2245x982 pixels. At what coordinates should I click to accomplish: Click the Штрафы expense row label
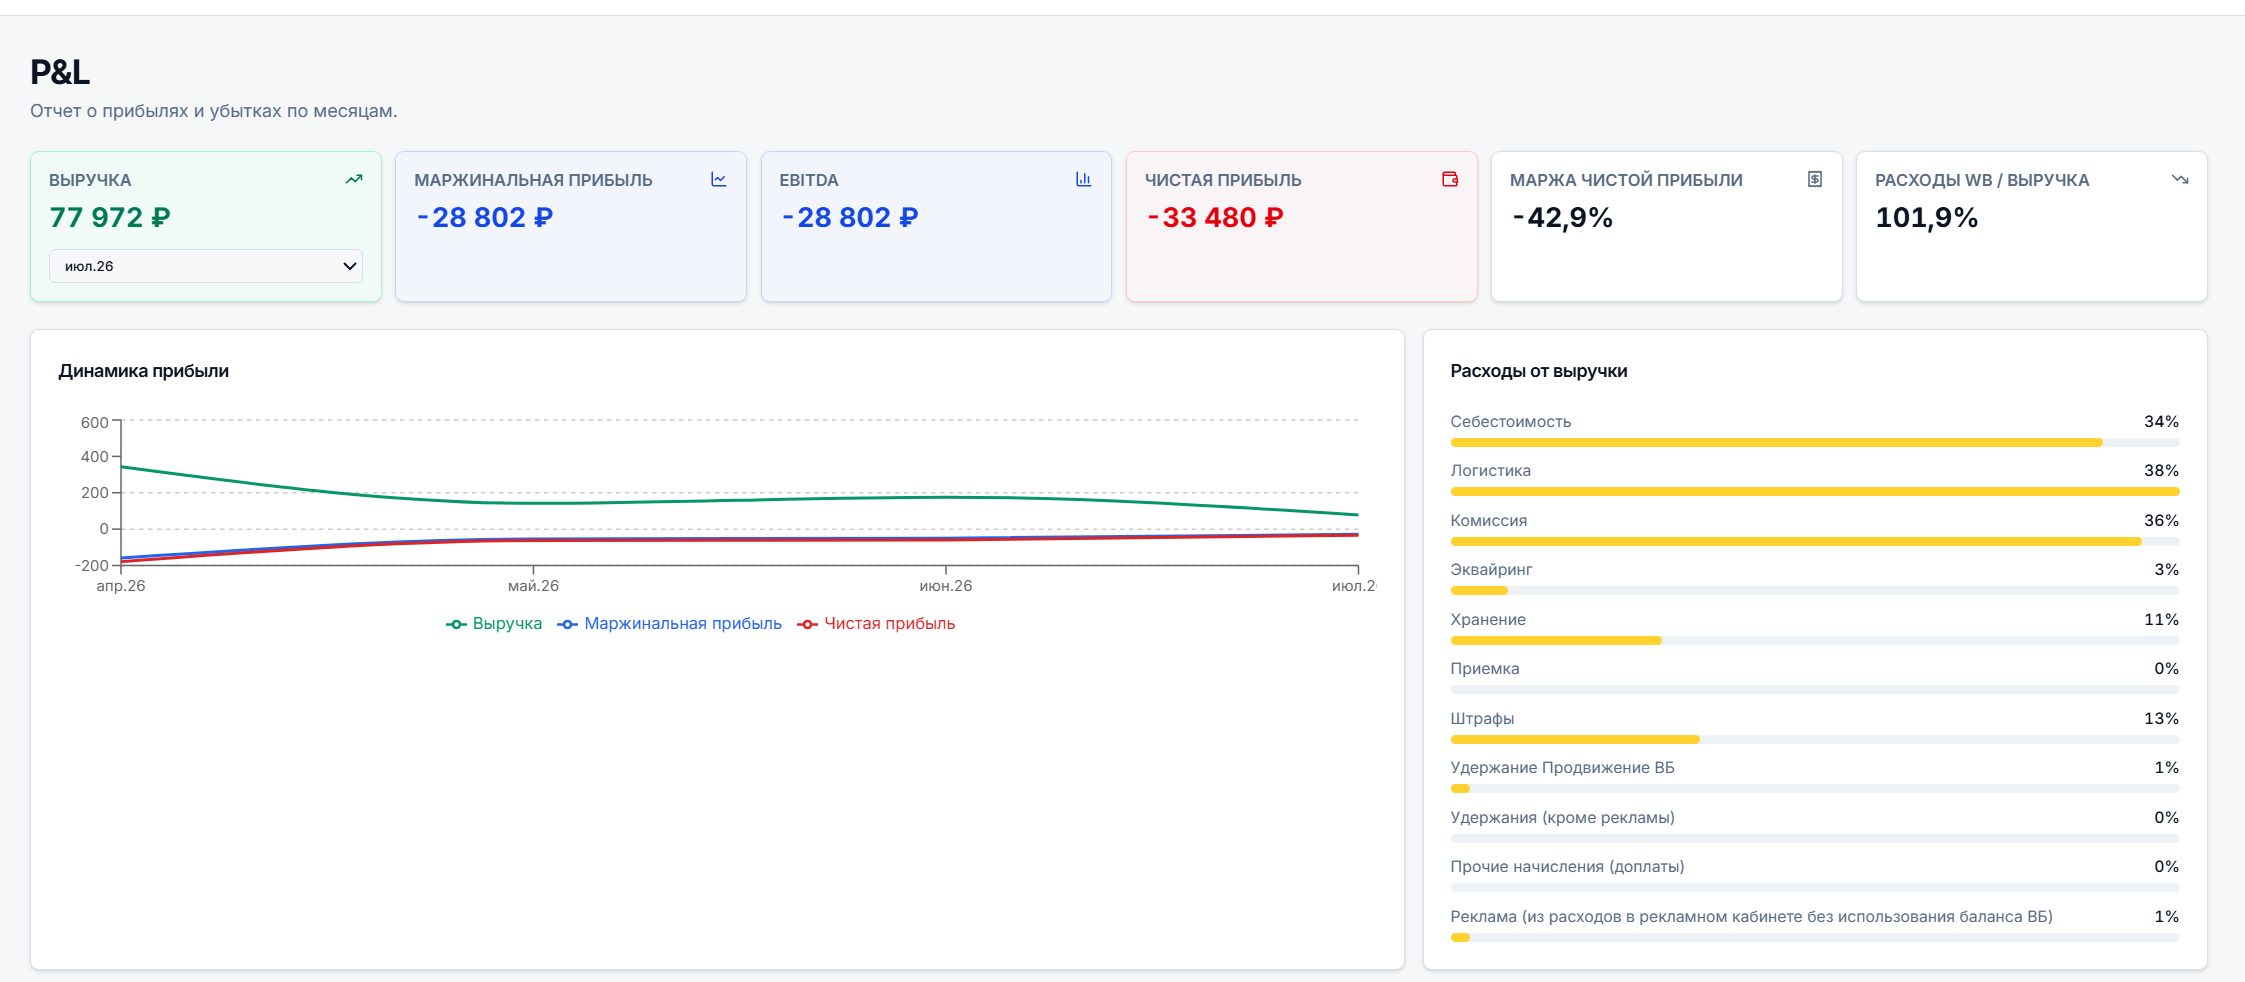[x=1482, y=718]
